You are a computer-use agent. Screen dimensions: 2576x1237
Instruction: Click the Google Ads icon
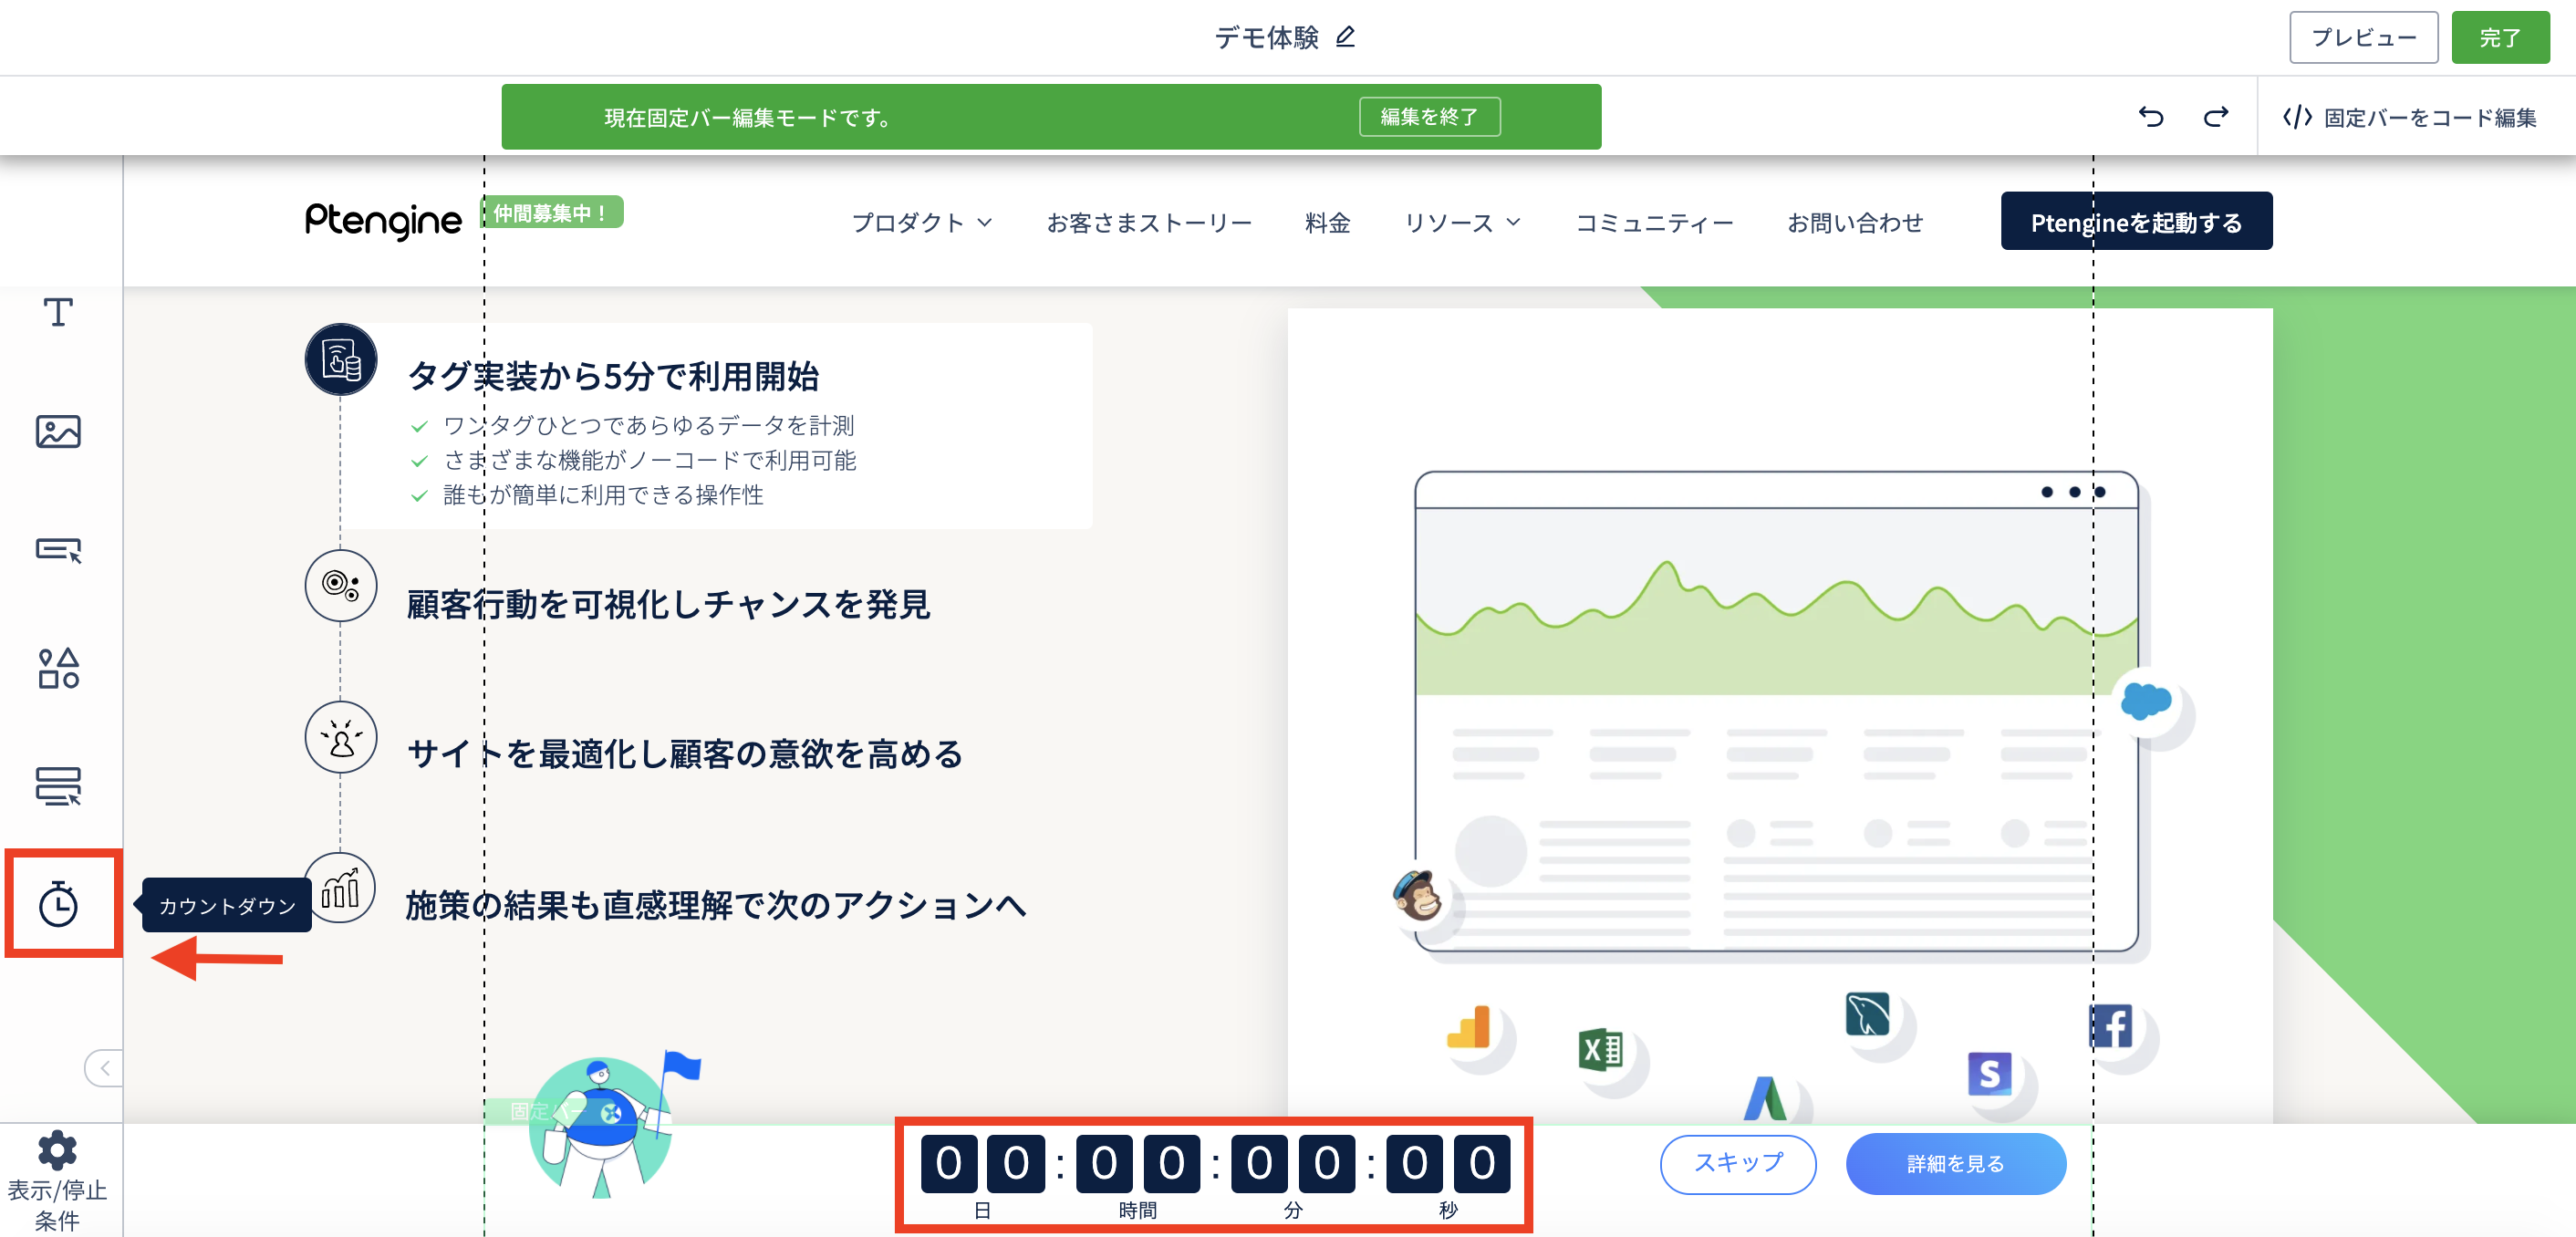pos(1765,1098)
